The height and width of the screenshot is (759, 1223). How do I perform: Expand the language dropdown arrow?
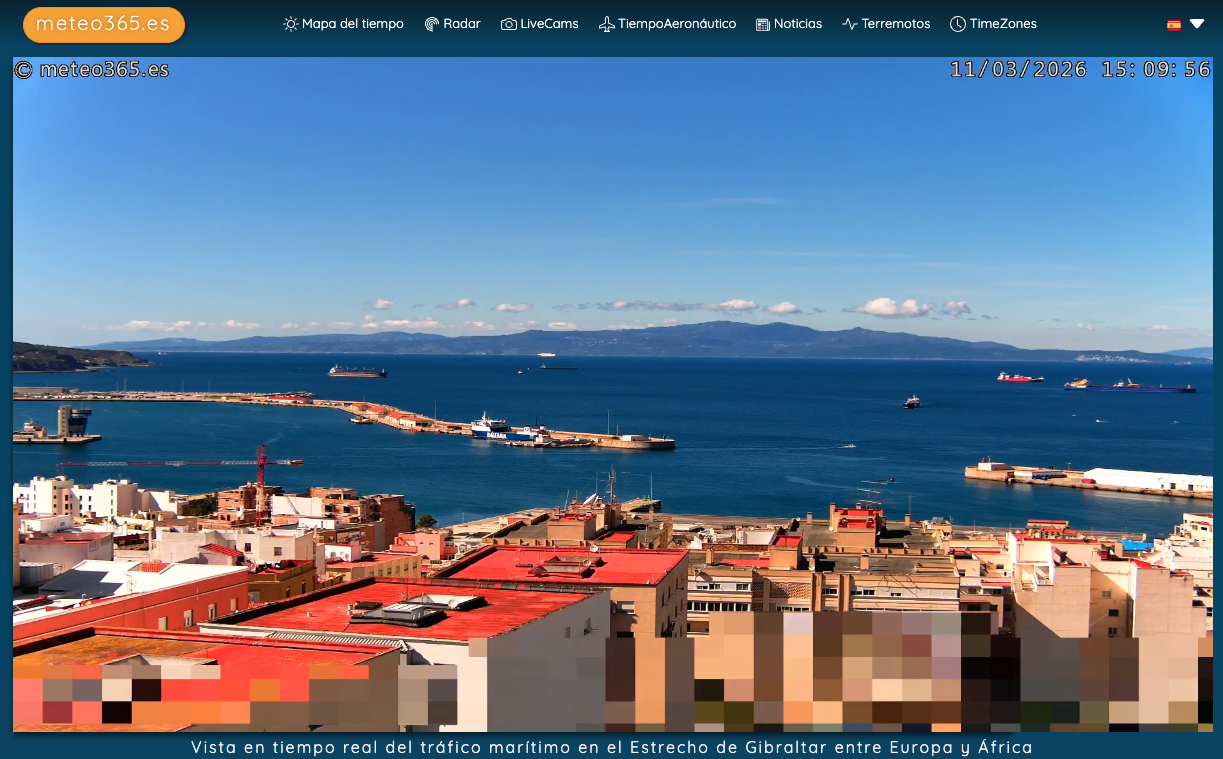point(1197,24)
